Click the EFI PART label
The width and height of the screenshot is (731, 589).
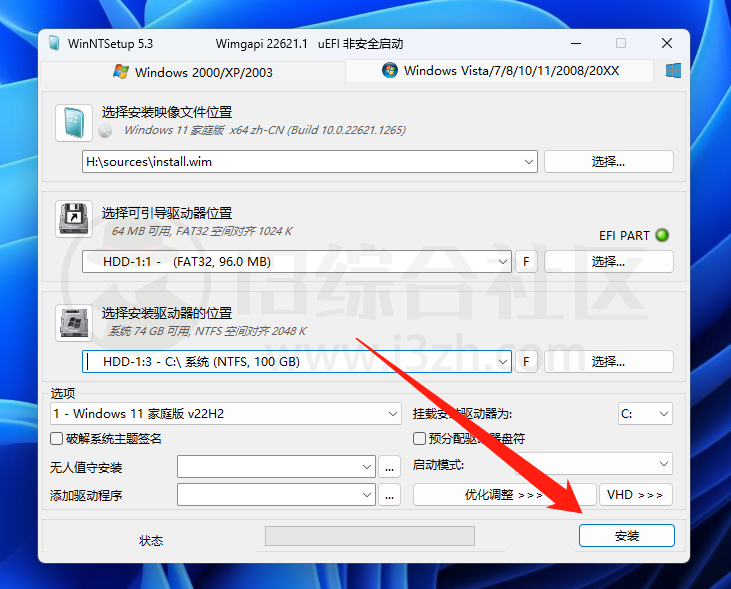click(x=624, y=236)
